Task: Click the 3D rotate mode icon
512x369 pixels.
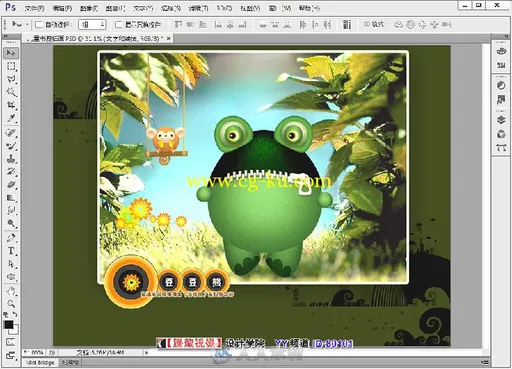Action: coord(398,24)
